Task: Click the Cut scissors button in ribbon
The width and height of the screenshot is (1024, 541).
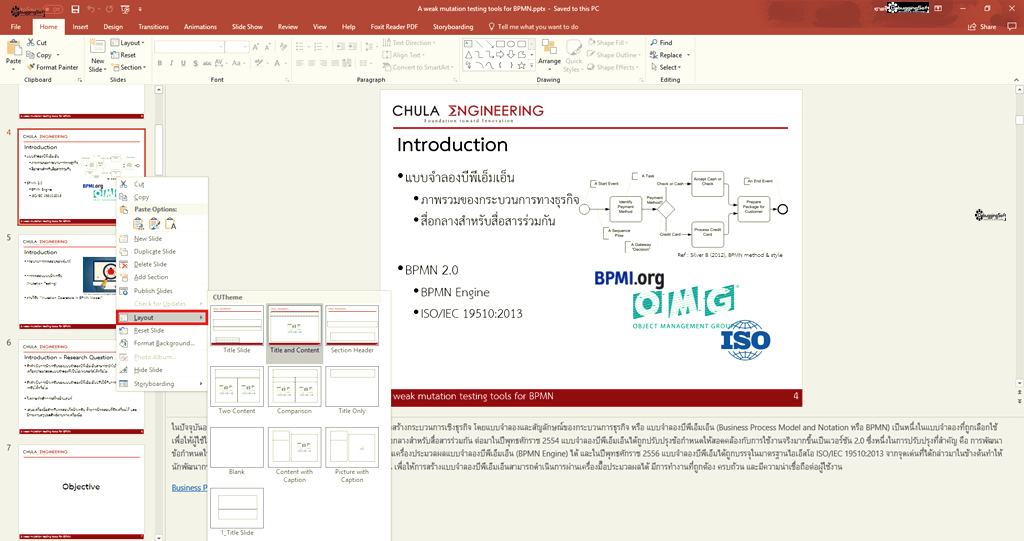Action: [37, 42]
